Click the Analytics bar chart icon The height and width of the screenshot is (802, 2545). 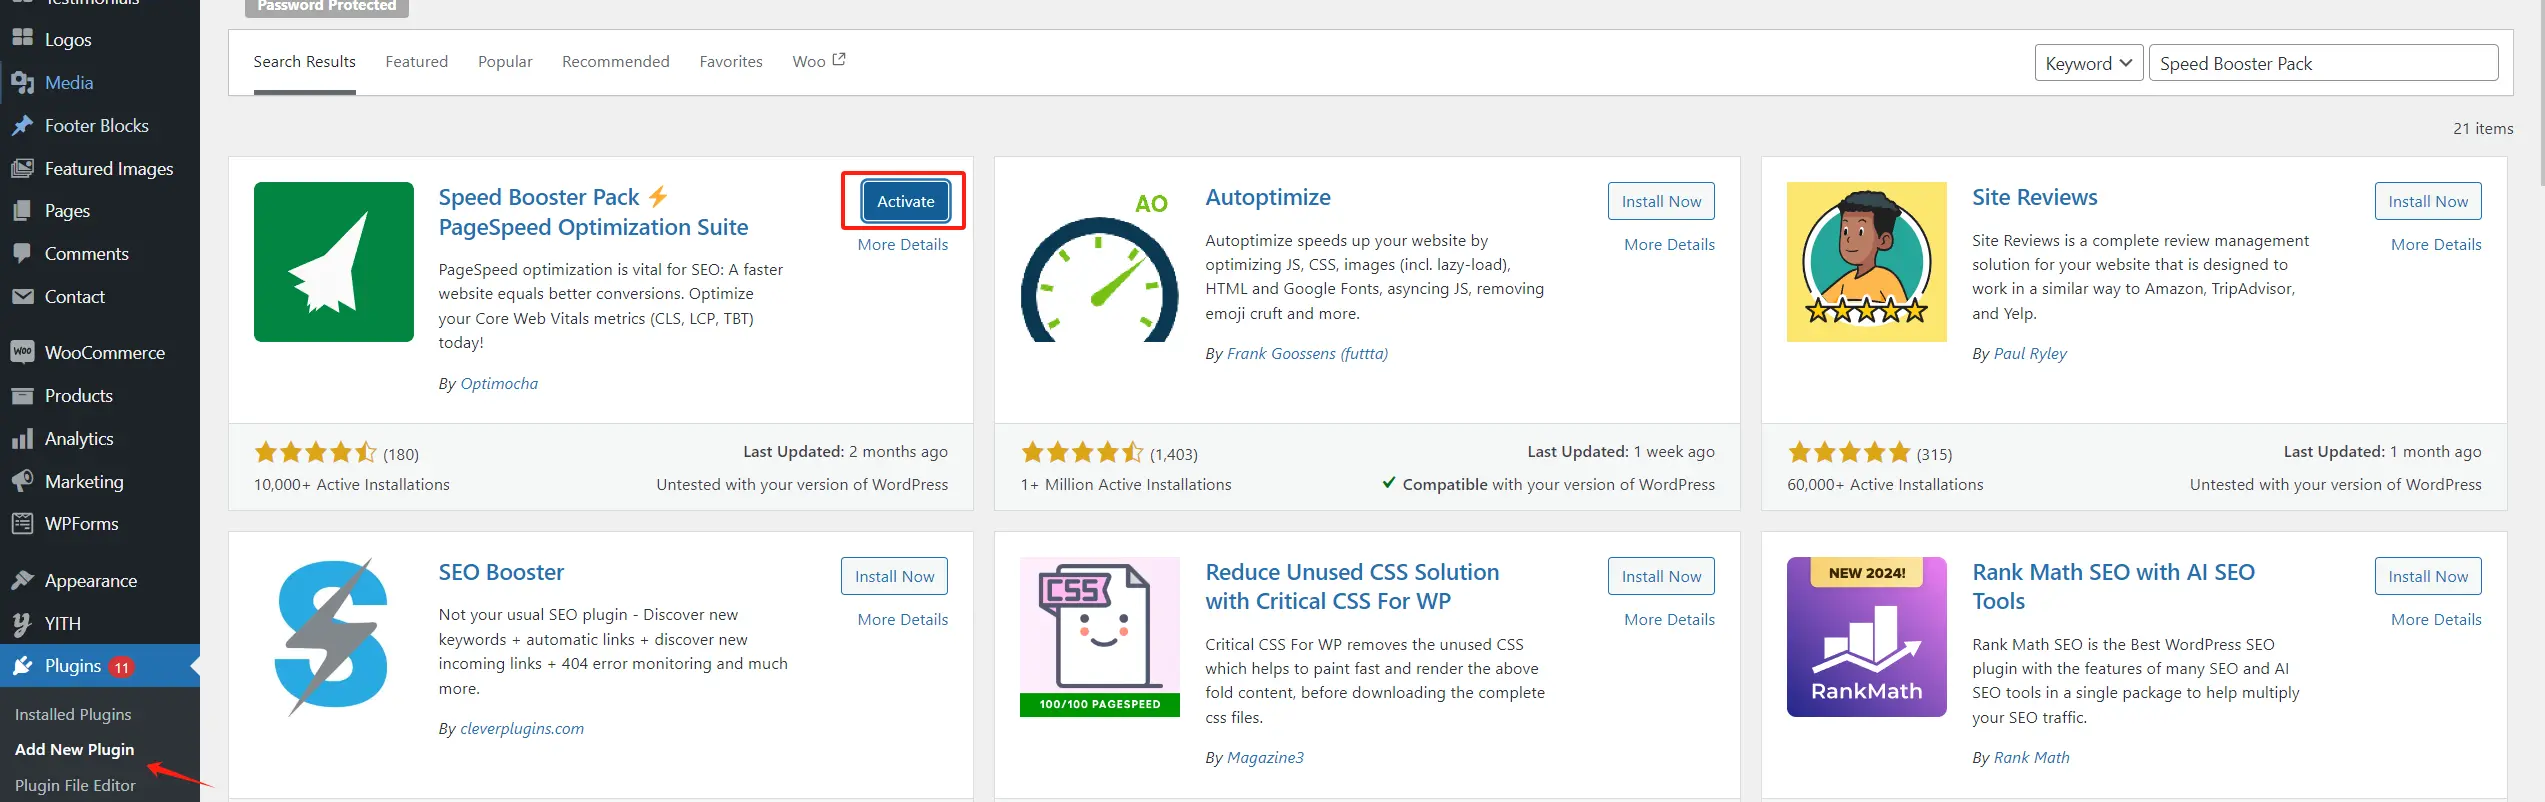tap(22, 438)
